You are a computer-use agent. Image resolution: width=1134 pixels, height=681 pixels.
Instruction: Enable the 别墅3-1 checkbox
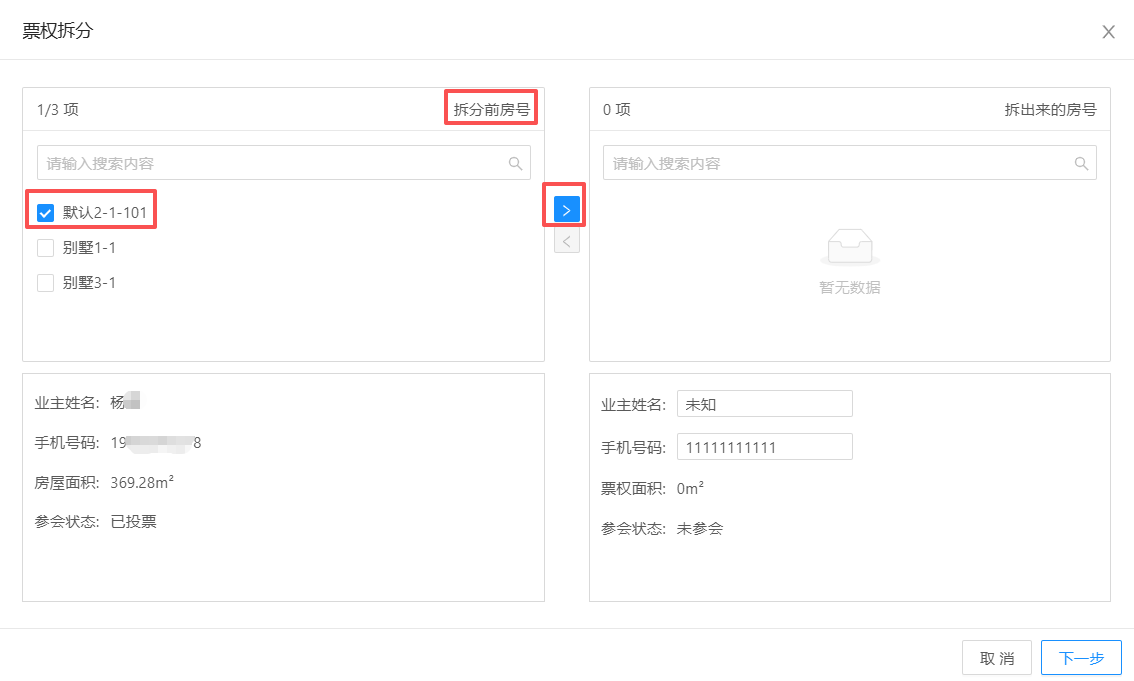point(45,283)
